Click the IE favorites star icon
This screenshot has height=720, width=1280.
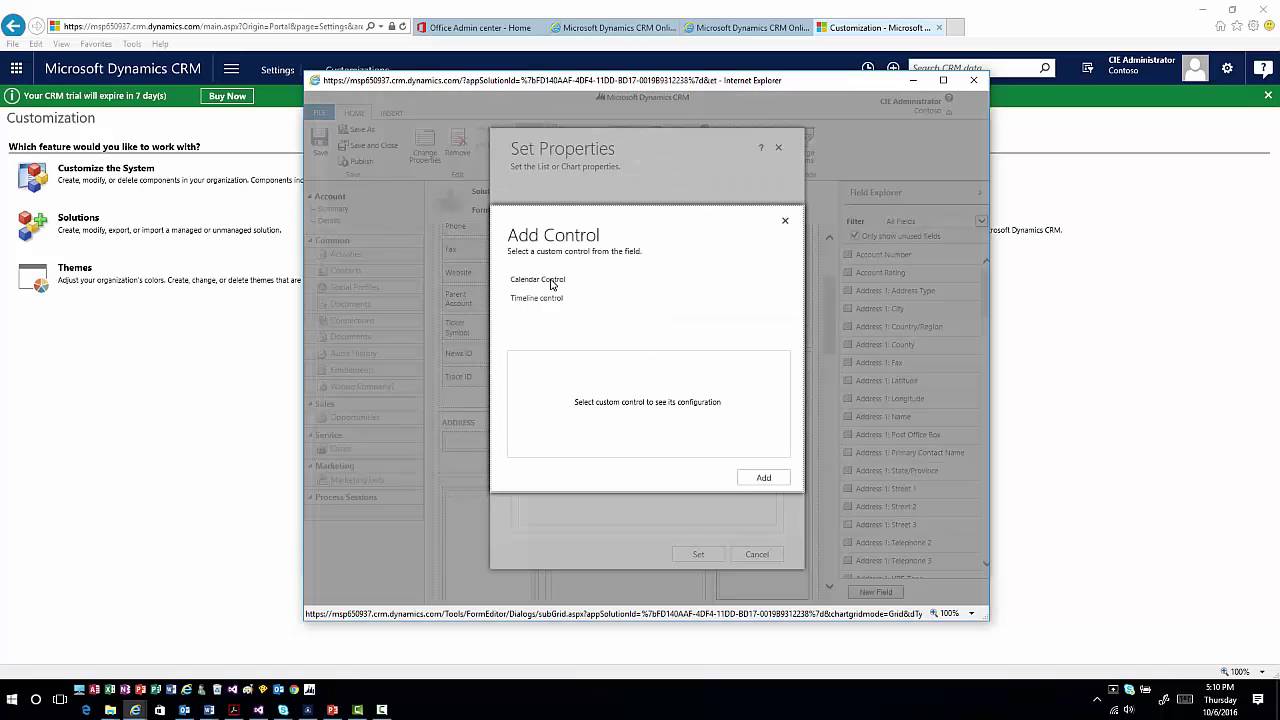(1237, 26)
